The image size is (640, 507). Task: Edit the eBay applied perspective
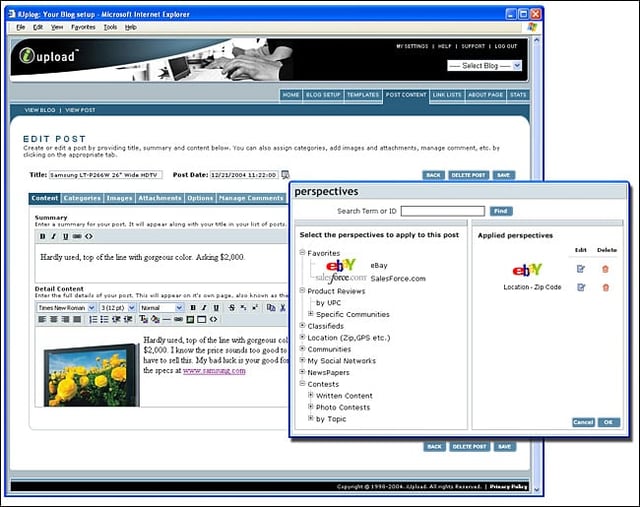pyautogui.click(x=581, y=269)
